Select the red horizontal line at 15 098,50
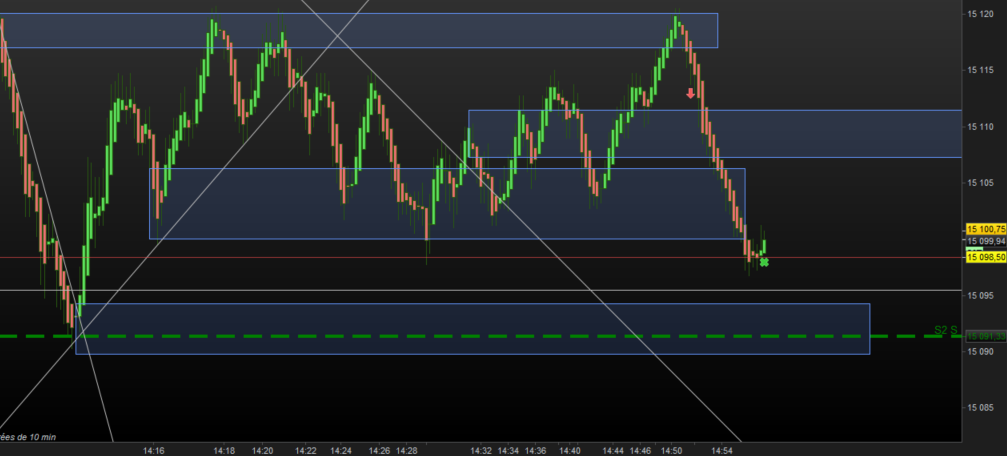Viewport: 1007px width, 456px height. [480, 258]
